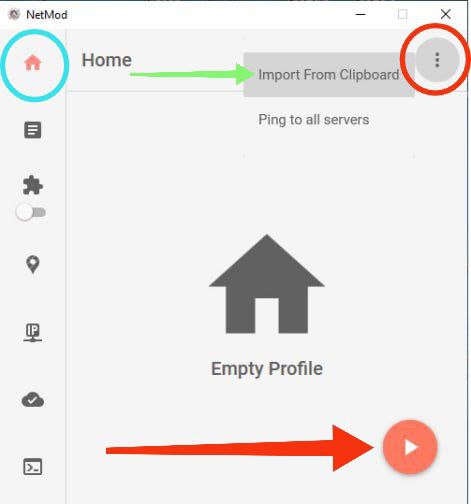Choose Ping to all servers option
The height and width of the screenshot is (504, 471).
[314, 120]
